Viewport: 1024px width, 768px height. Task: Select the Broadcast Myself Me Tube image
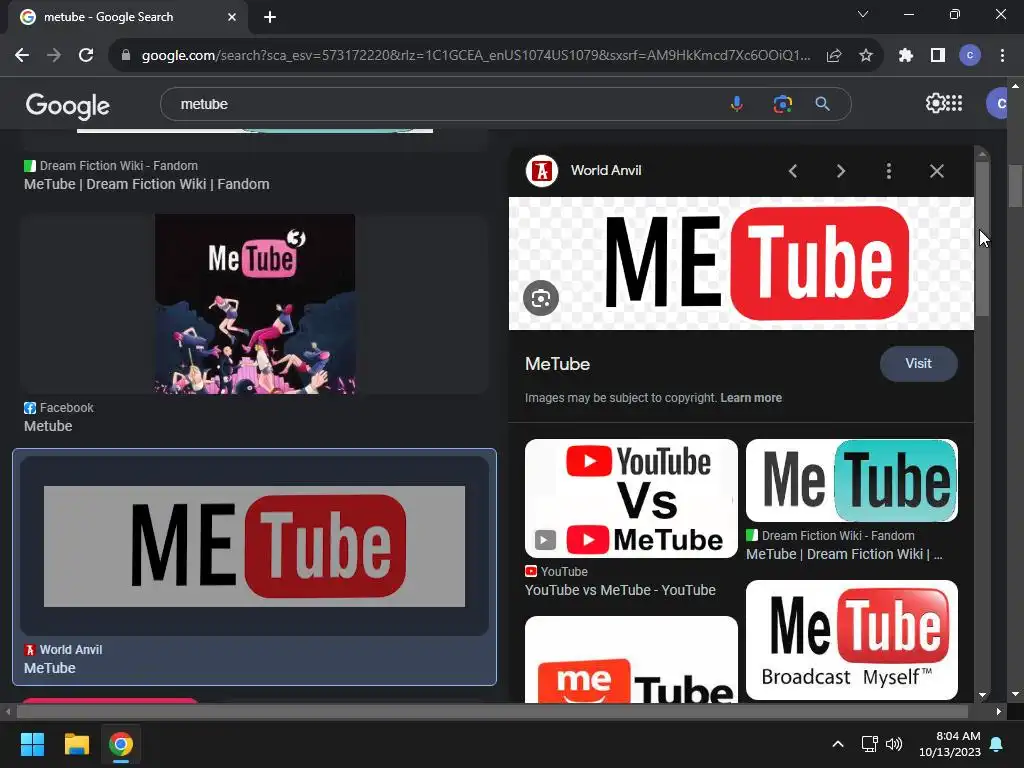[x=852, y=640]
